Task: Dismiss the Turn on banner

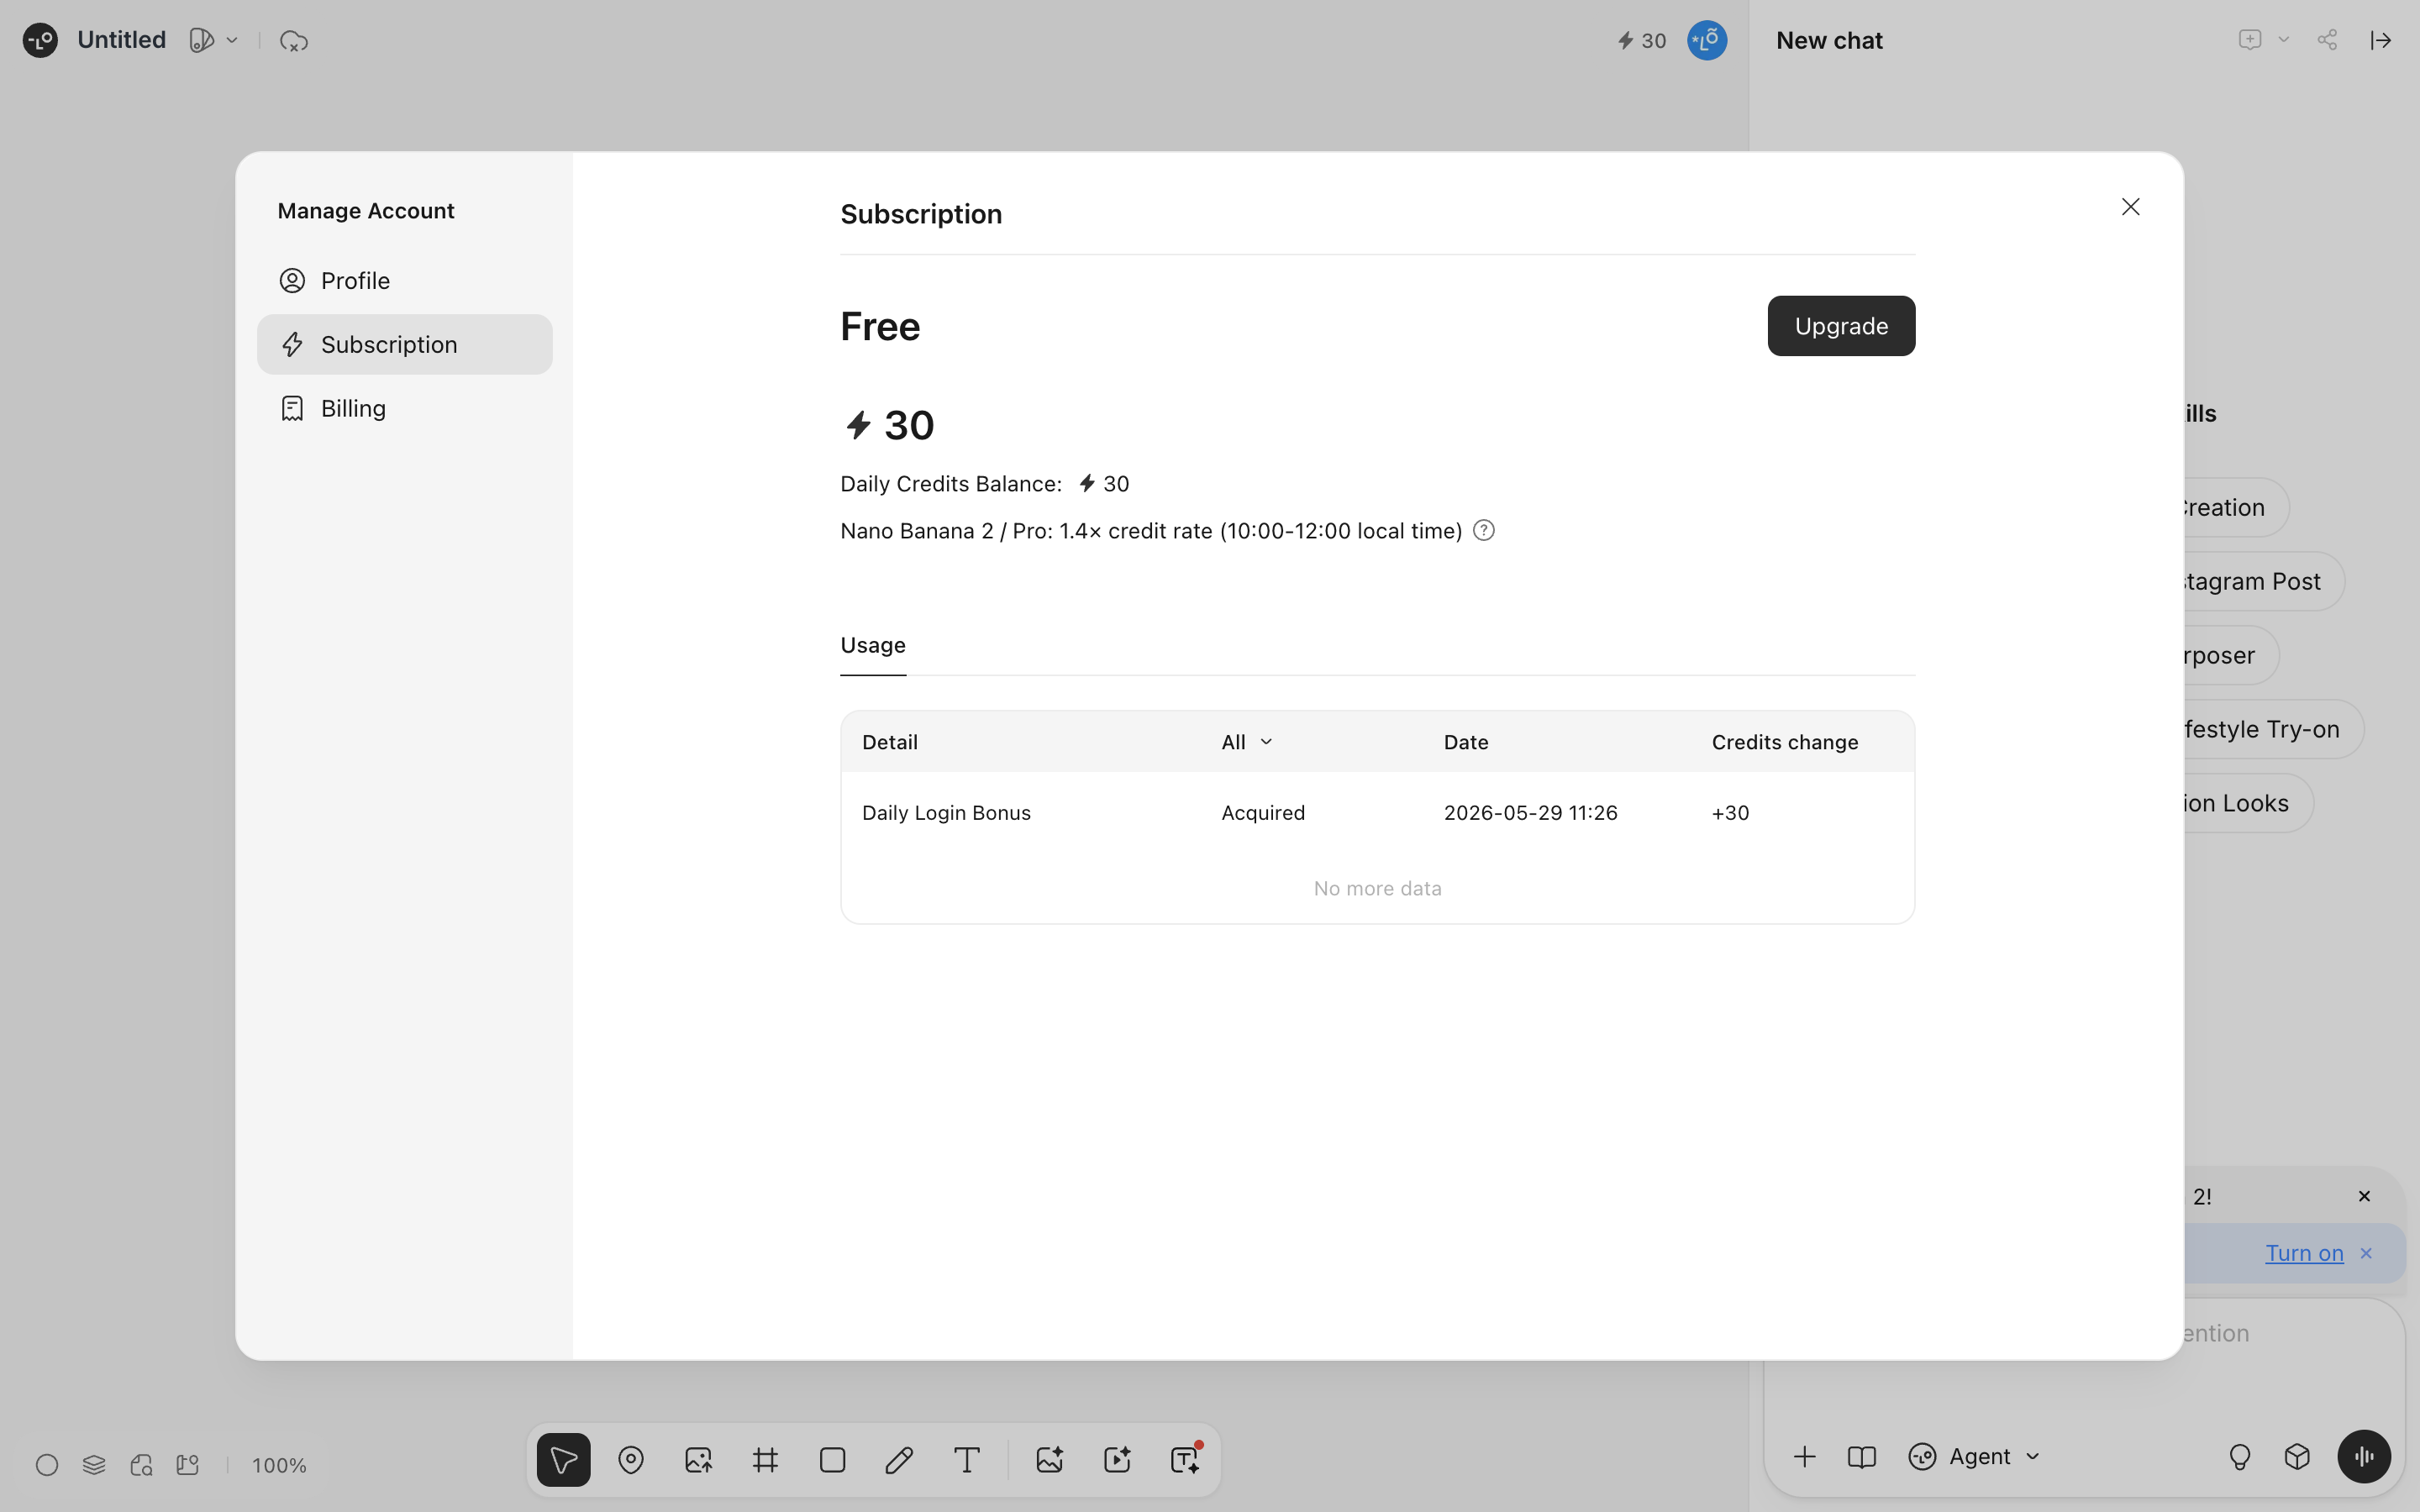Action: click(2366, 1253)
